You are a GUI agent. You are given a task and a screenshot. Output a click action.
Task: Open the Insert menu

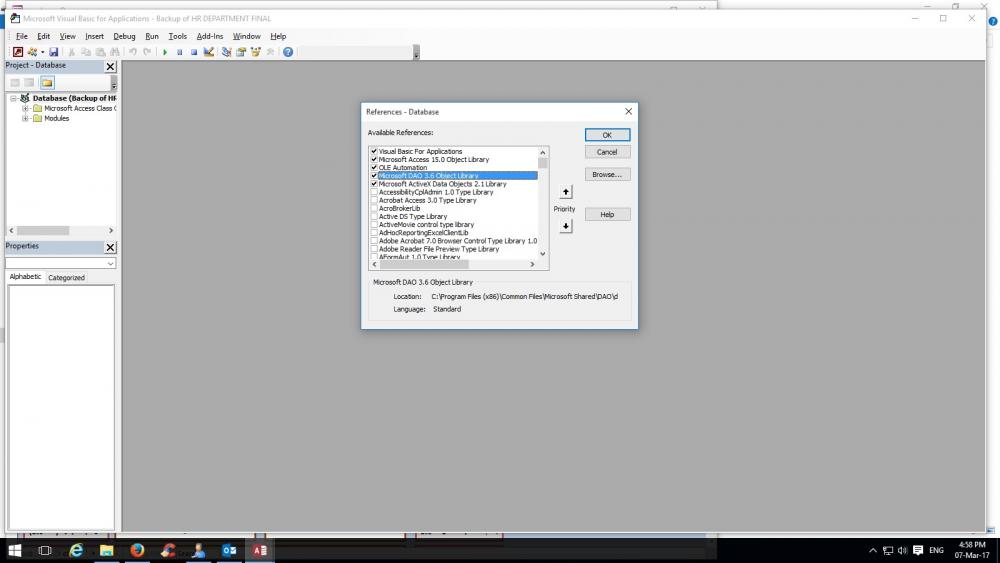pyautogui.click(x=94, y=36)
